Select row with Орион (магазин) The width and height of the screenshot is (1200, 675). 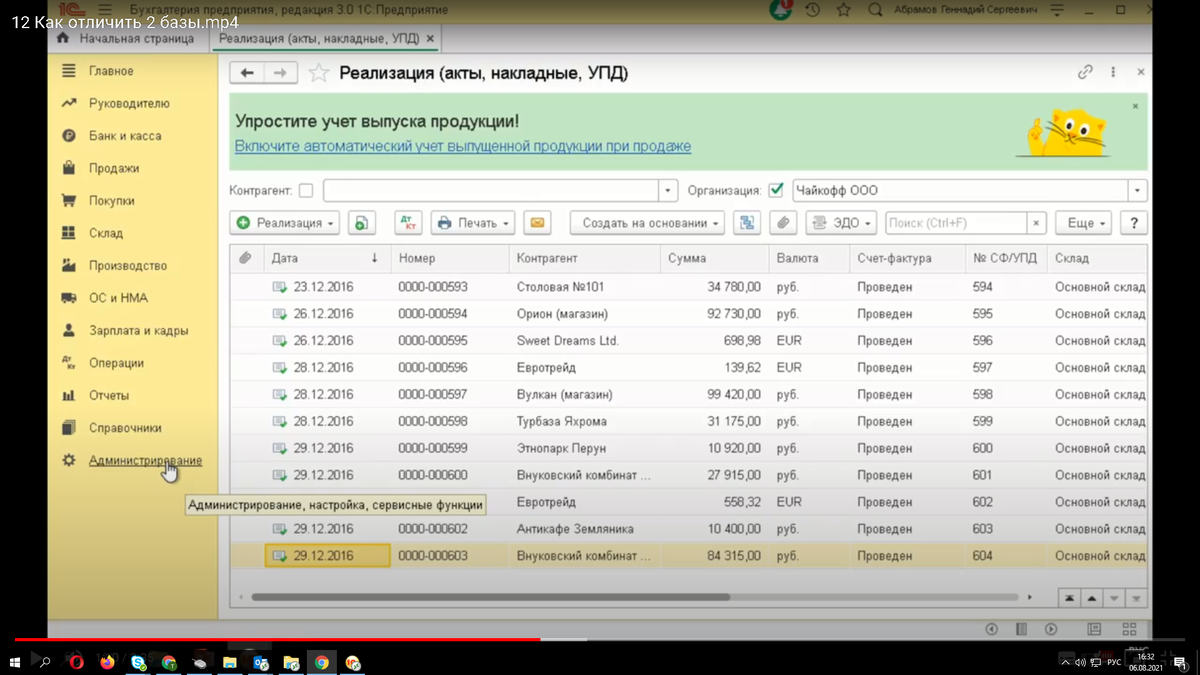[688, 314]
